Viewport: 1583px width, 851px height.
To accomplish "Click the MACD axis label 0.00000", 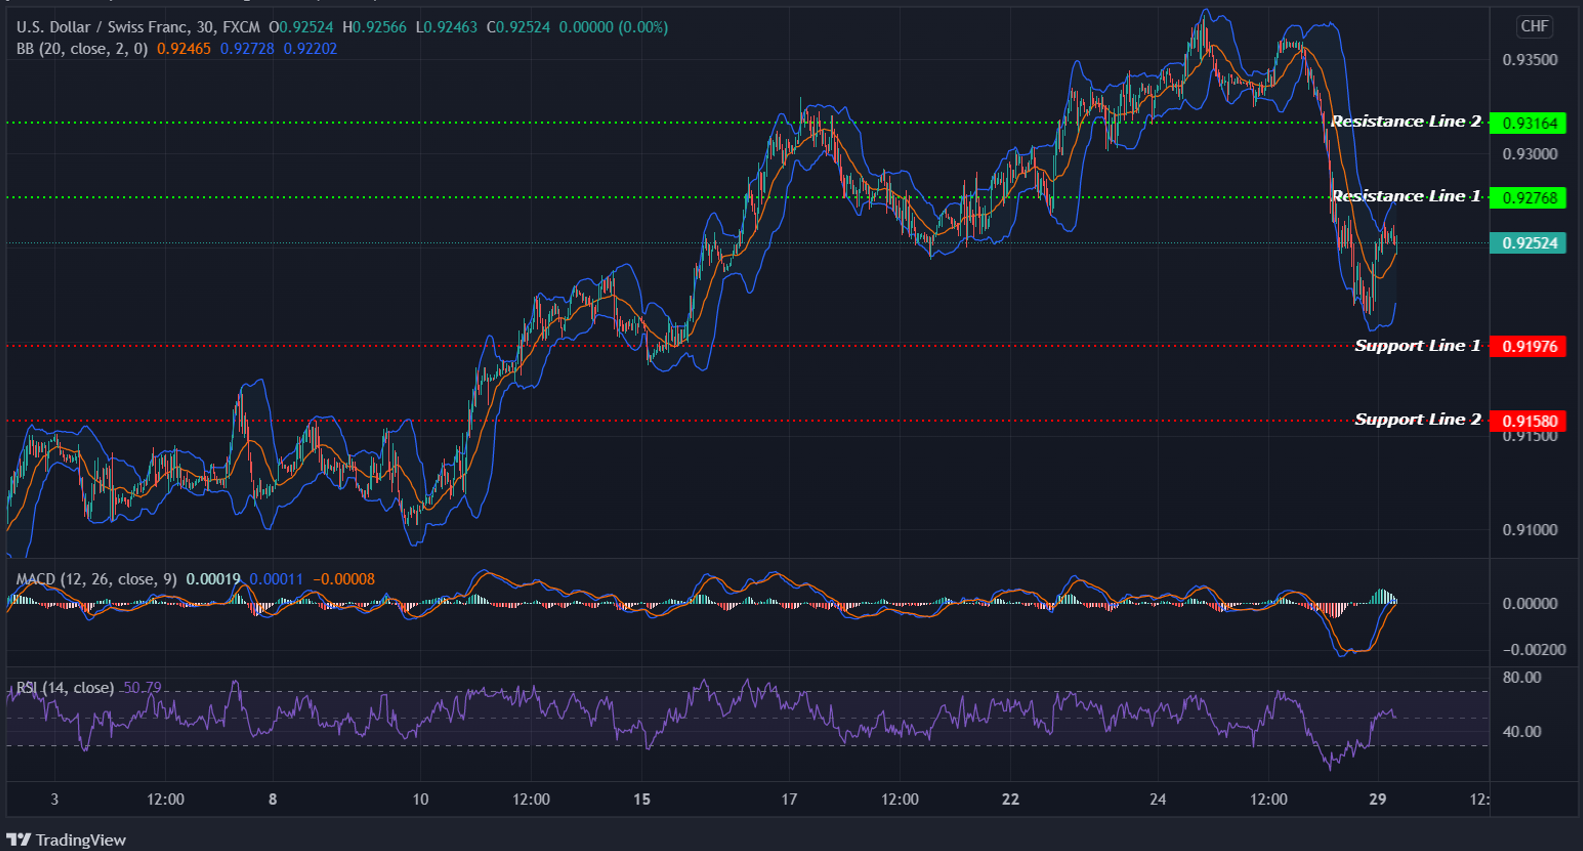I will (1530, 604).
